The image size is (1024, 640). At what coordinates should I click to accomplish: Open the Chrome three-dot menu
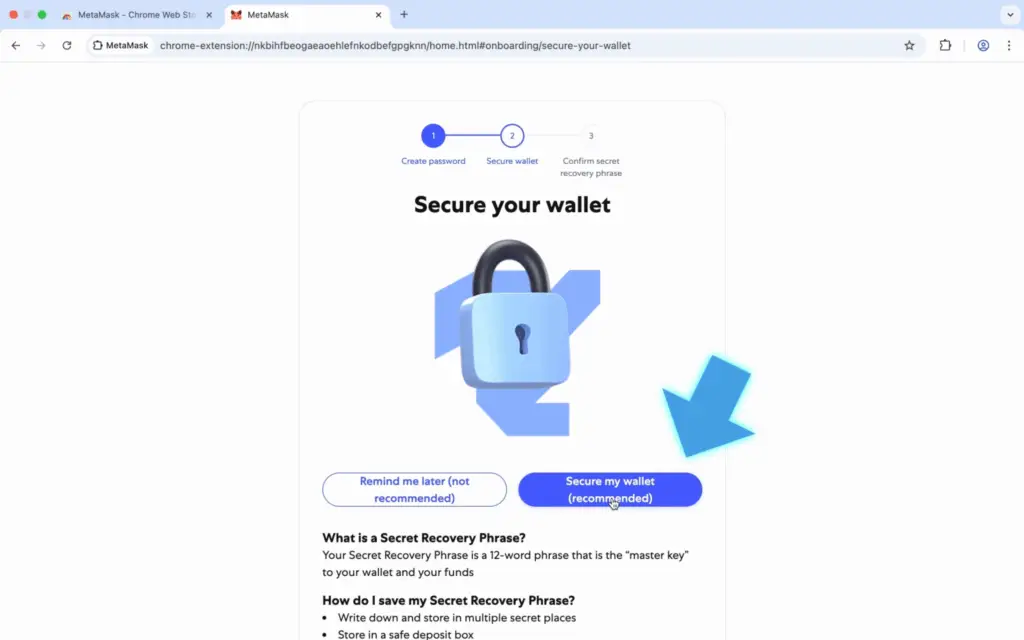pos(1009,46)
